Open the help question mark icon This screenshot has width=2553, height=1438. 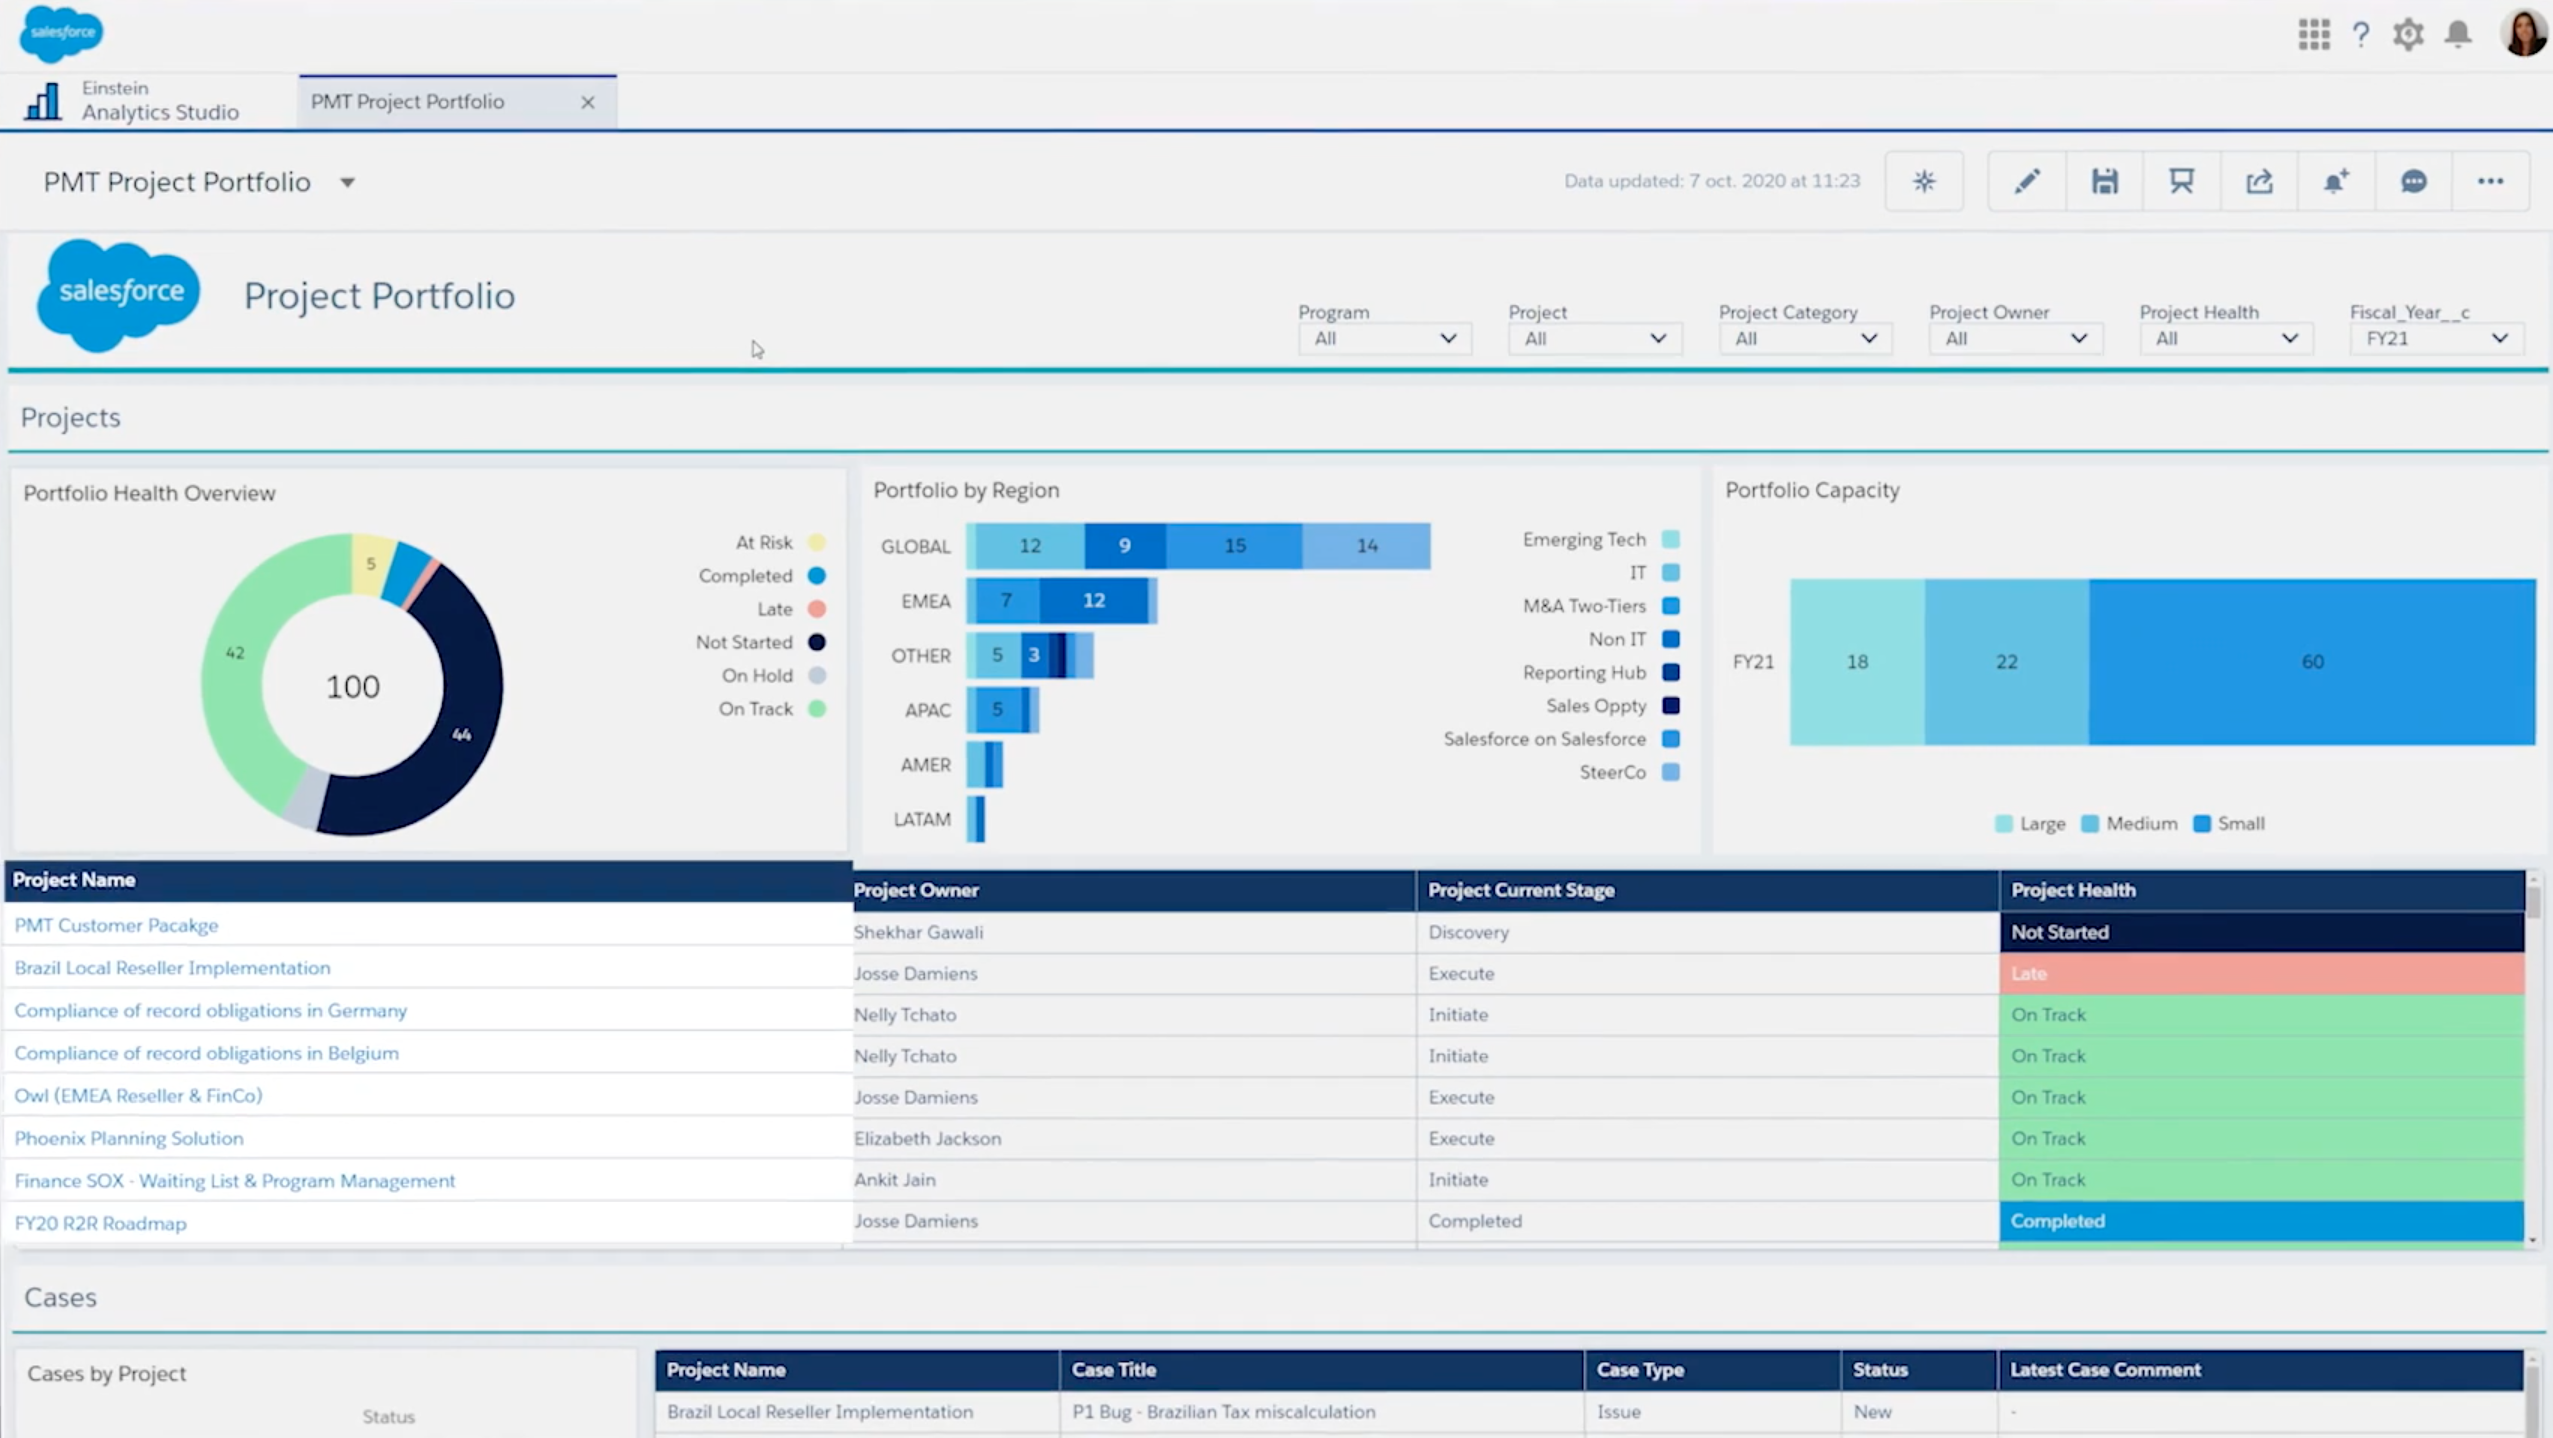(x=2361, y=34)
